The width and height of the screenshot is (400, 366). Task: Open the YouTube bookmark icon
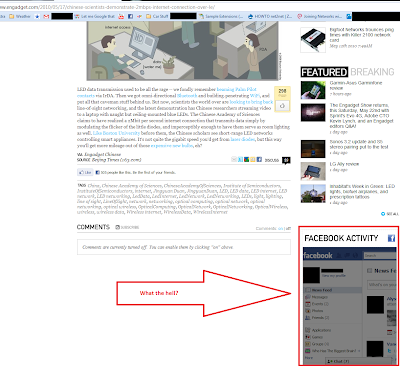[x=121, y=16]
